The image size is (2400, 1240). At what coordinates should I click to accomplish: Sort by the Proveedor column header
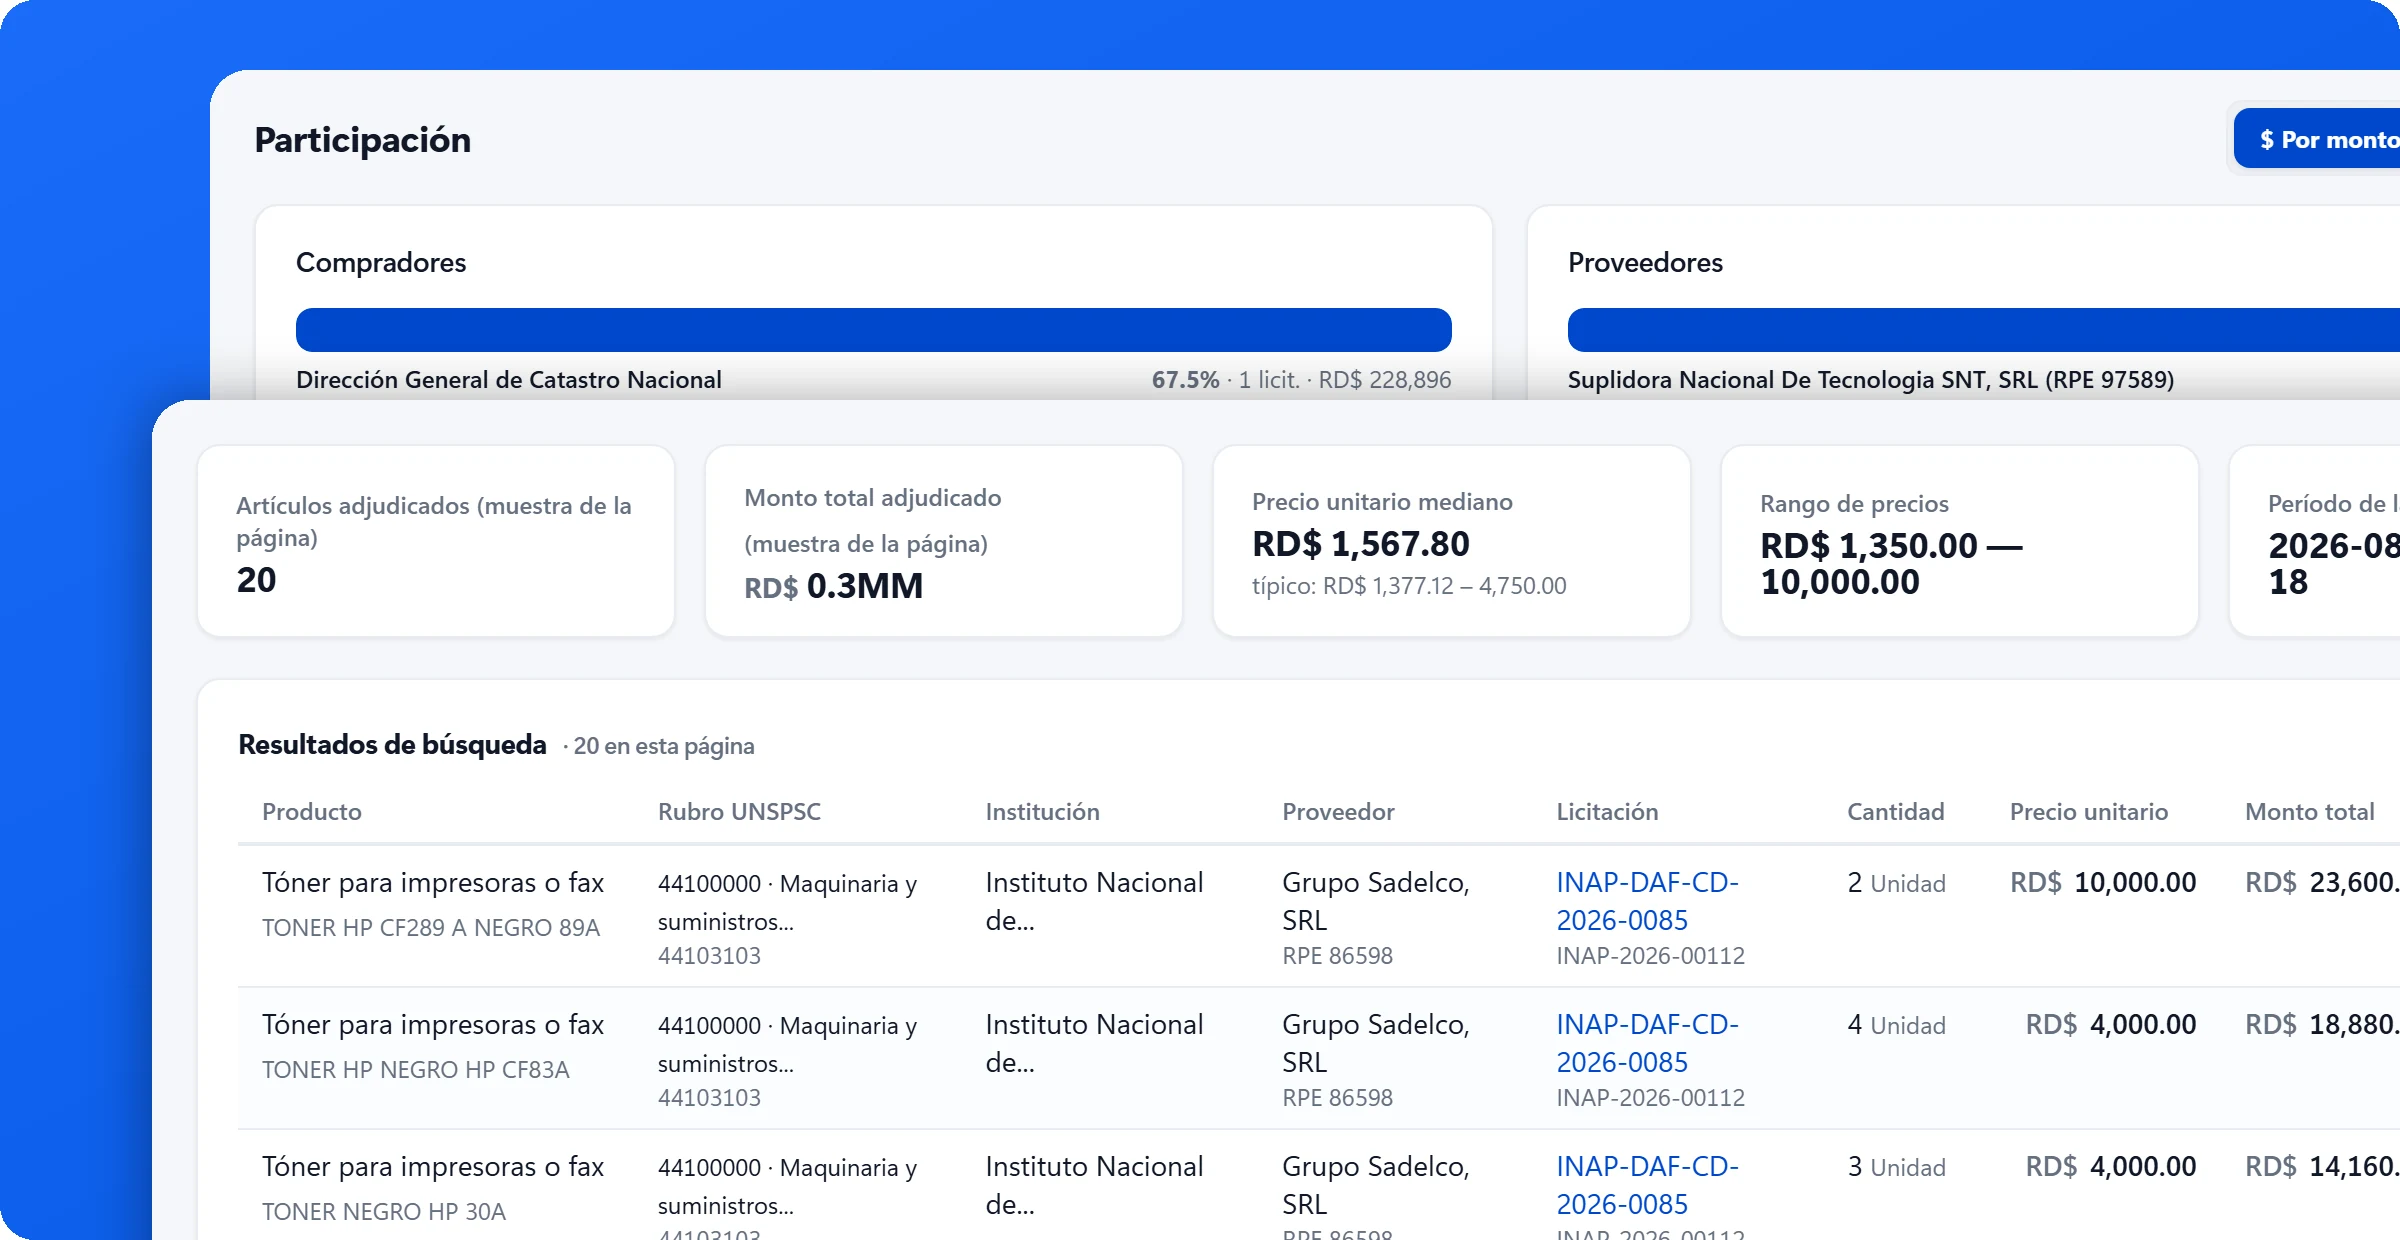pyautogui.click(x=1338, y=812)
